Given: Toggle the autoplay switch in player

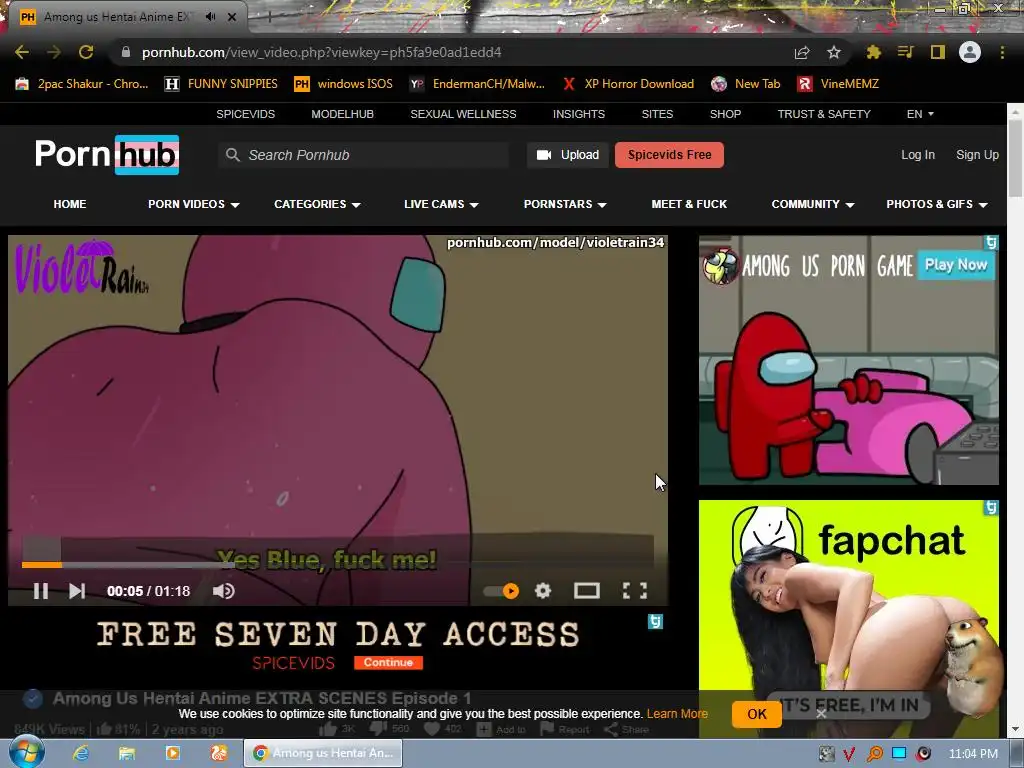Looking at the screenshot, I should 502,591.
